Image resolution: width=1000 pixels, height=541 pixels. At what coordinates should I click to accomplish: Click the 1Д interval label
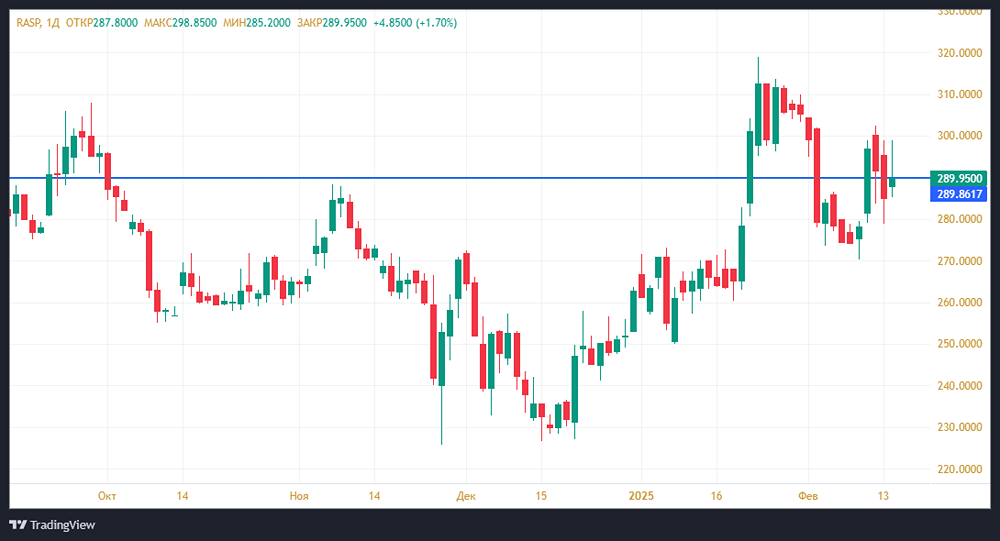click(x=54, y=22)
